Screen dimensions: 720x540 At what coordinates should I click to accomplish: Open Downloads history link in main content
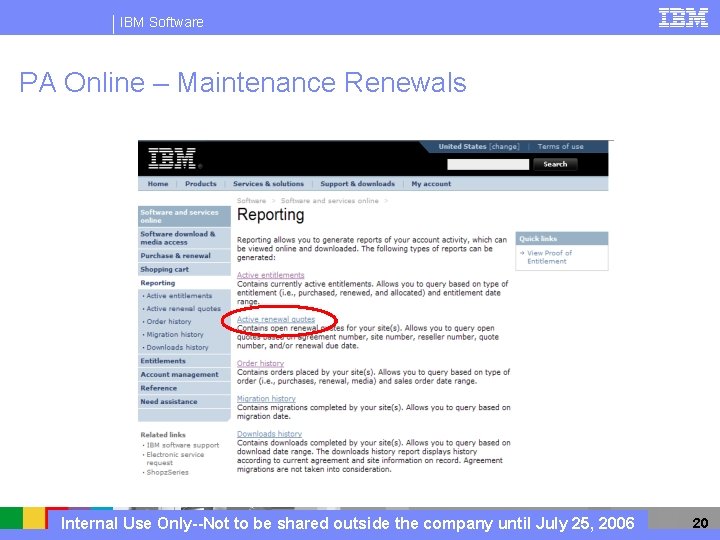pyautogui.click(x=269, y=434)
